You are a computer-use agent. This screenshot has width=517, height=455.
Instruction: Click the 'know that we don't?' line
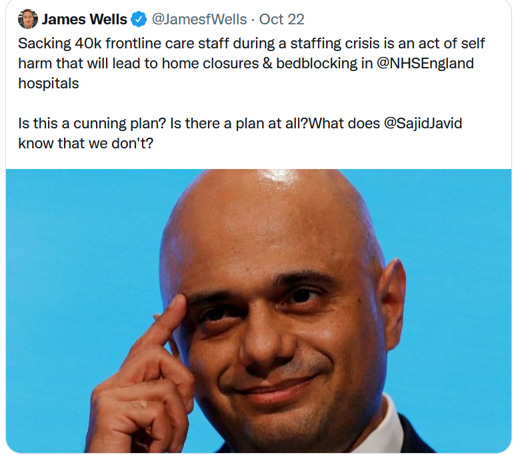[x=86, y=143]
